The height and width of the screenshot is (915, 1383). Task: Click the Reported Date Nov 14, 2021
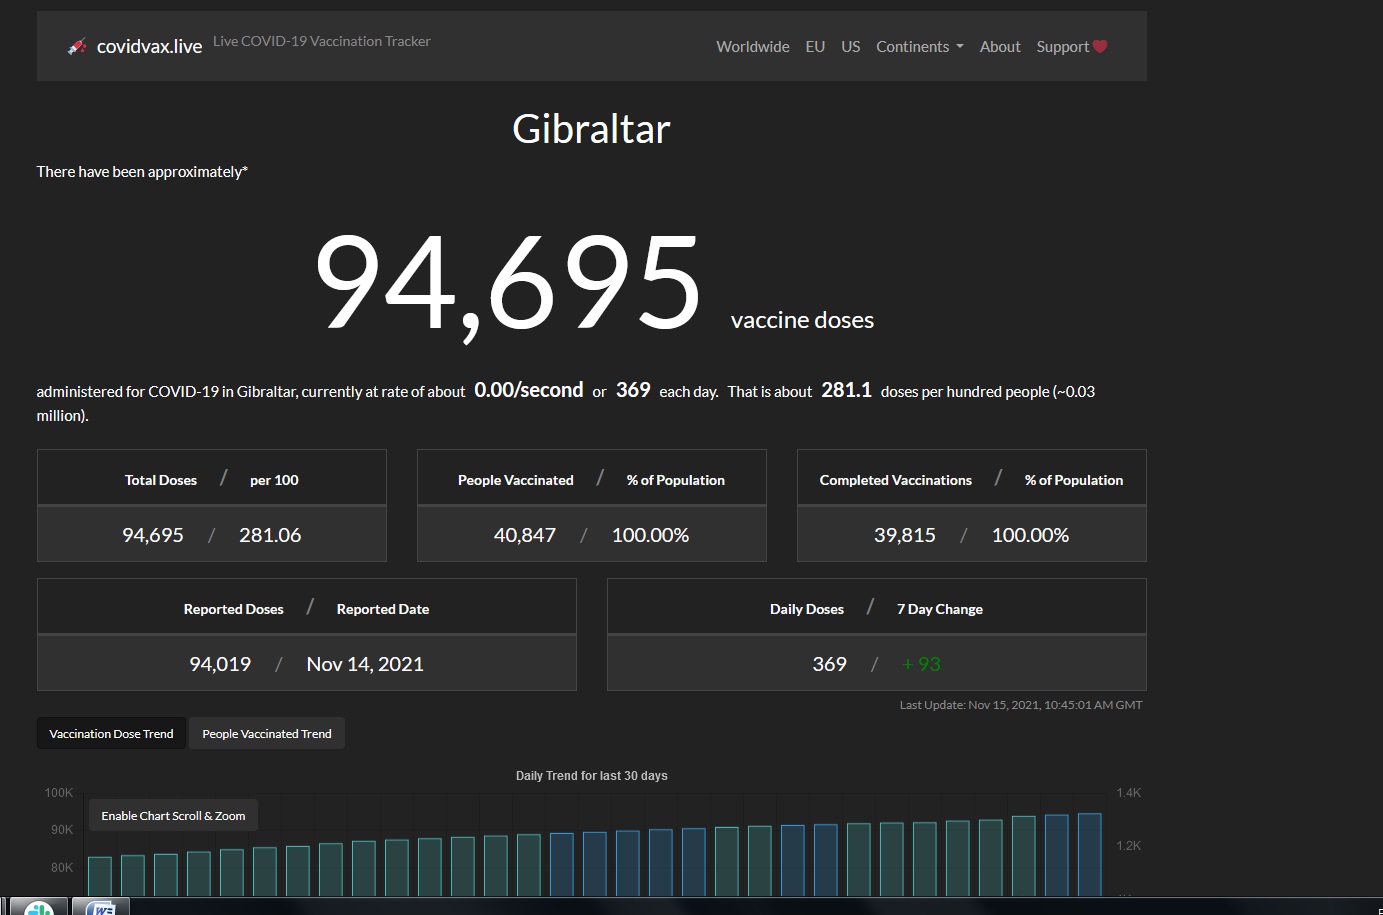pos(365,664)
